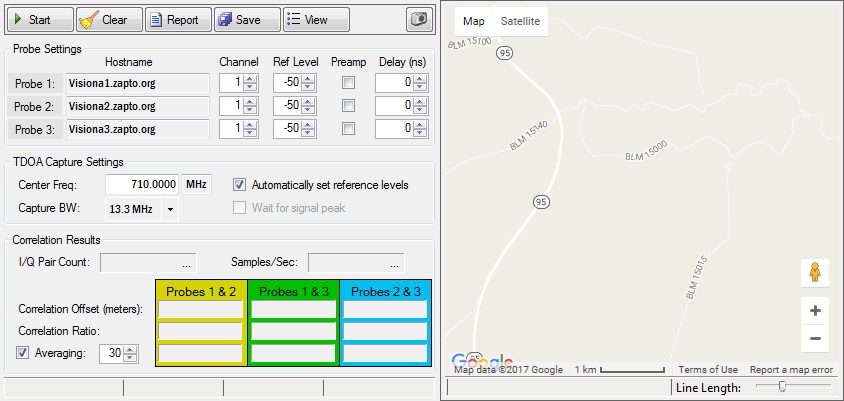
Task: Open the Terms of Use link
Action: tap(707, 370)
